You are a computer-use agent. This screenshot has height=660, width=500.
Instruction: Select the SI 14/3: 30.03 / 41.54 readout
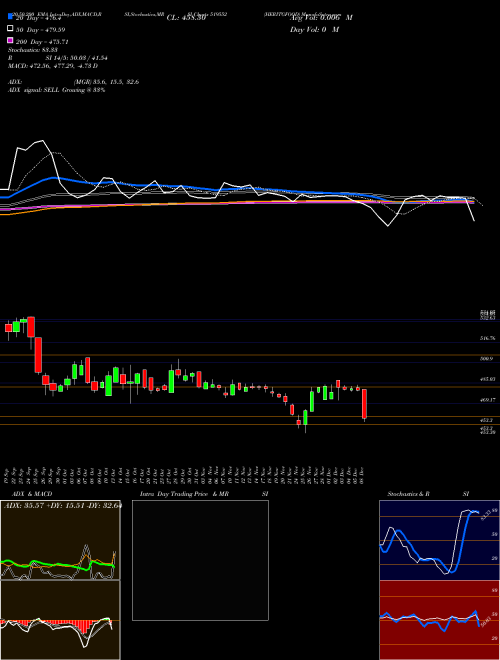[77, 58]
